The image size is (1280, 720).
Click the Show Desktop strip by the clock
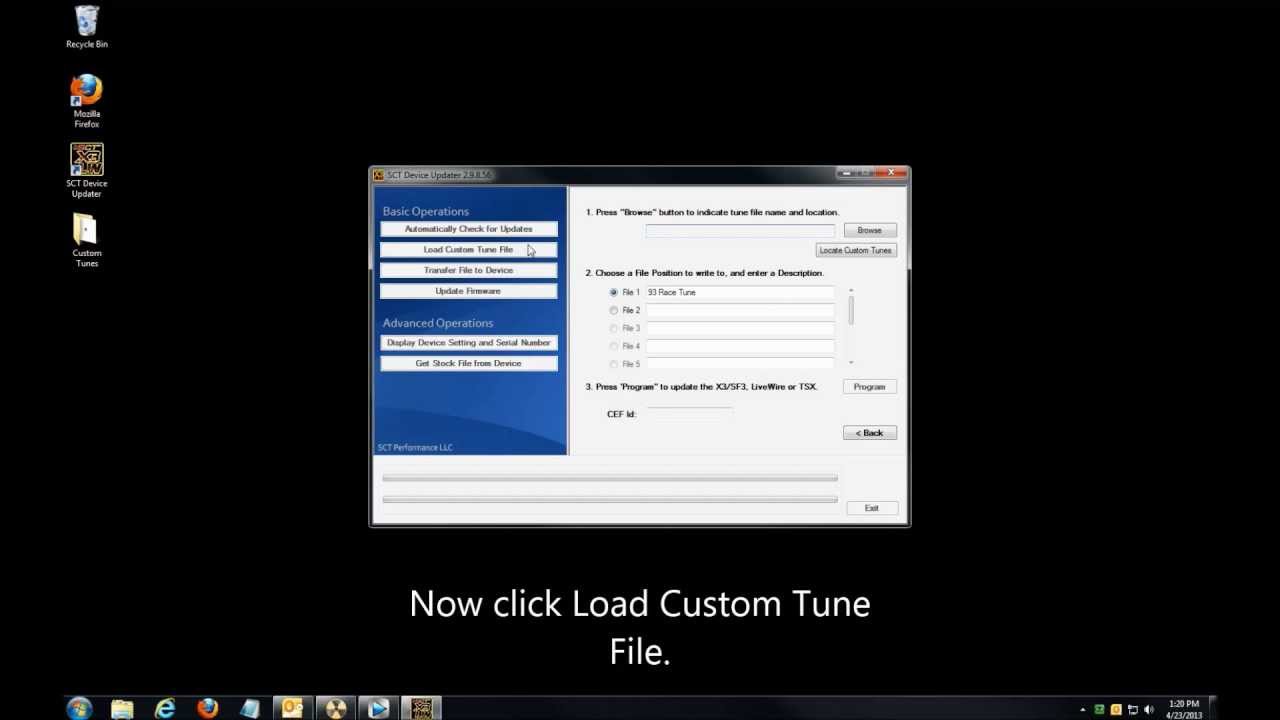click(1212, 709)
